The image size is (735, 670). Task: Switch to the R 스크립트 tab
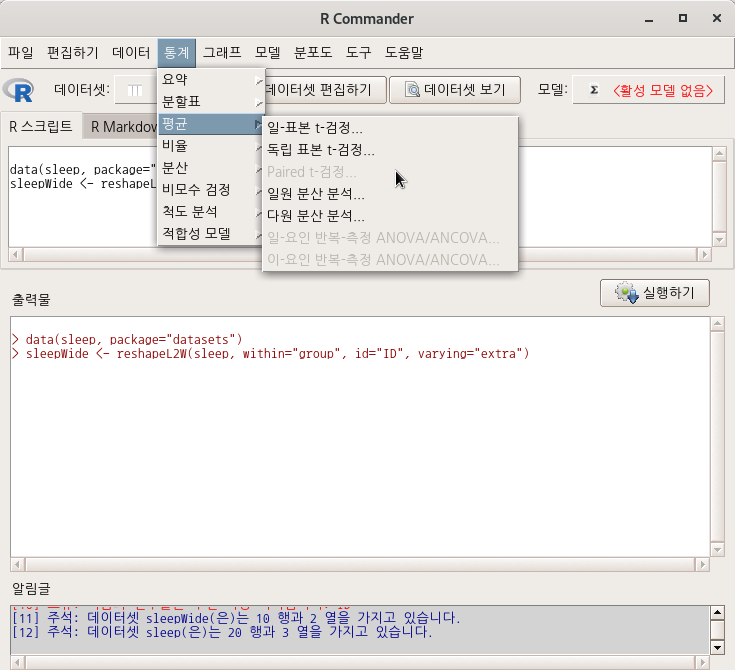click(x=41, y=126)
